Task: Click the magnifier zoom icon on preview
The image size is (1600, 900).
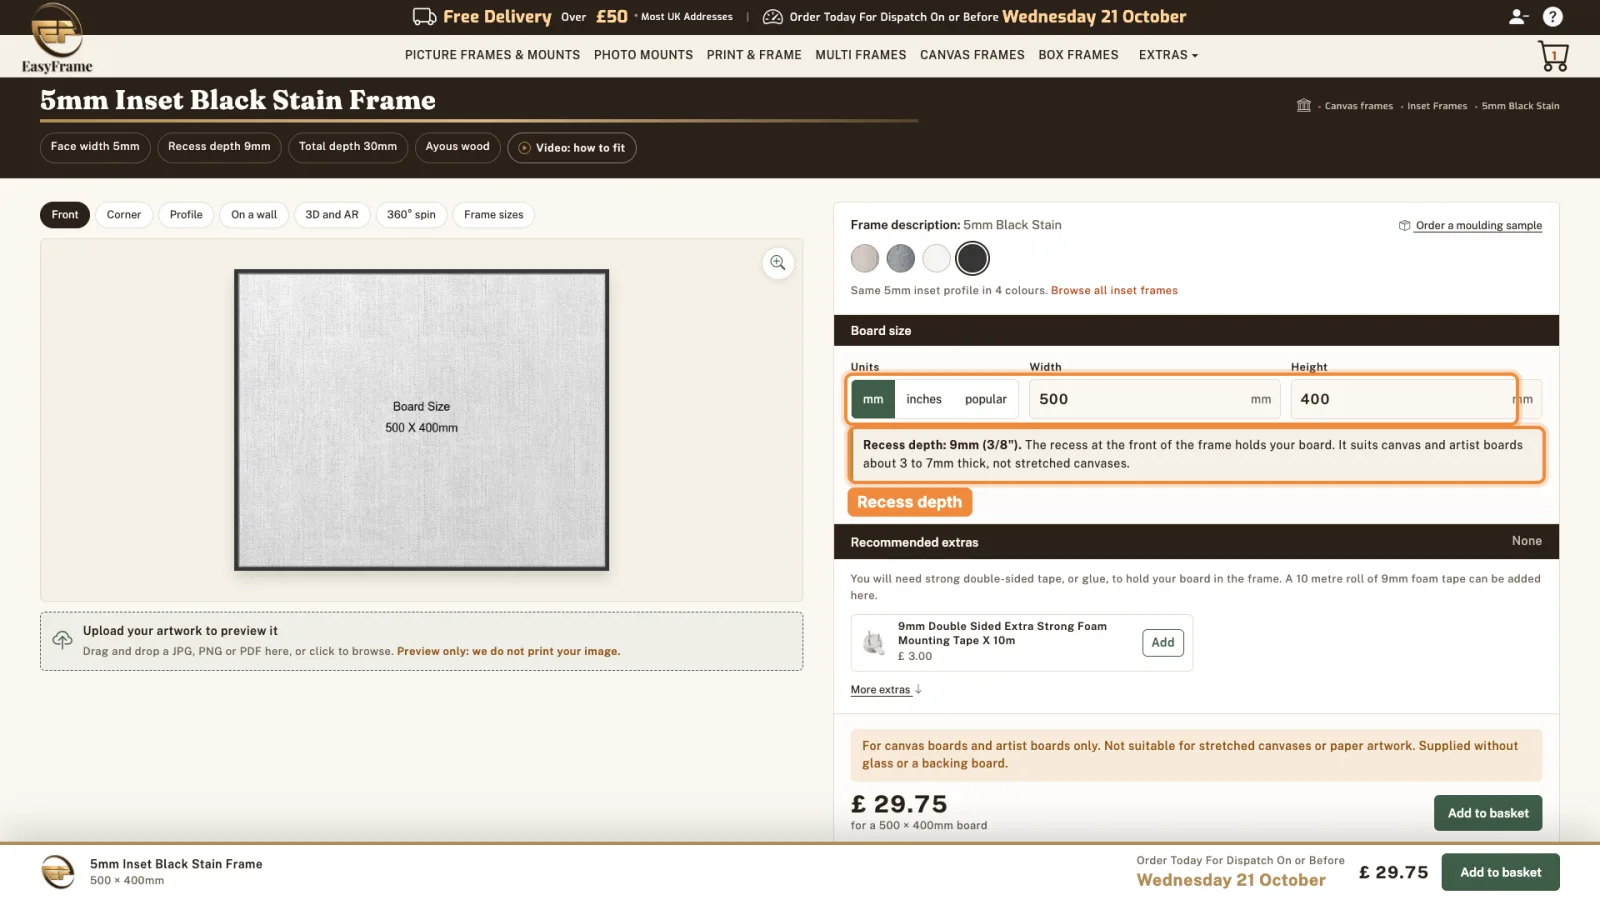Action: coord(777,263)
